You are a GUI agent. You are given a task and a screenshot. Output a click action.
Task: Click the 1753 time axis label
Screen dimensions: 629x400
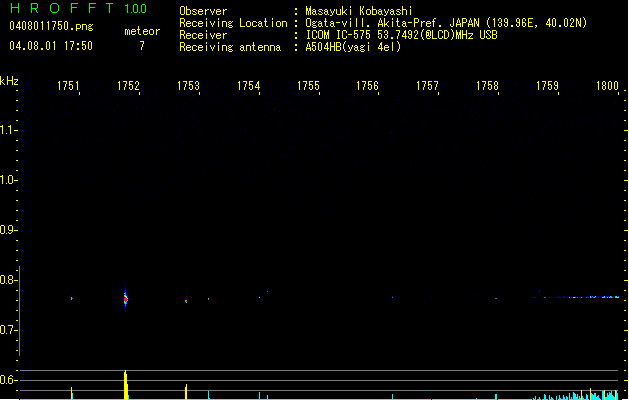point(188,86)
